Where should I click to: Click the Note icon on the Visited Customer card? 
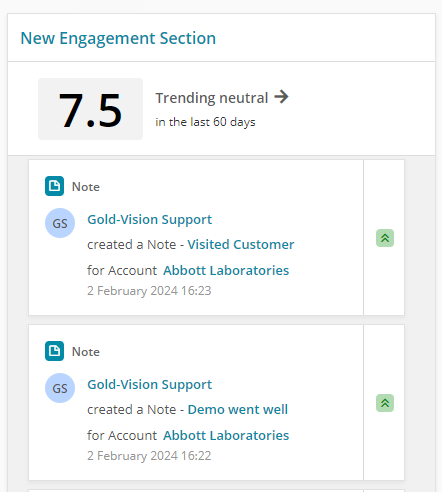tap(54, 186)
